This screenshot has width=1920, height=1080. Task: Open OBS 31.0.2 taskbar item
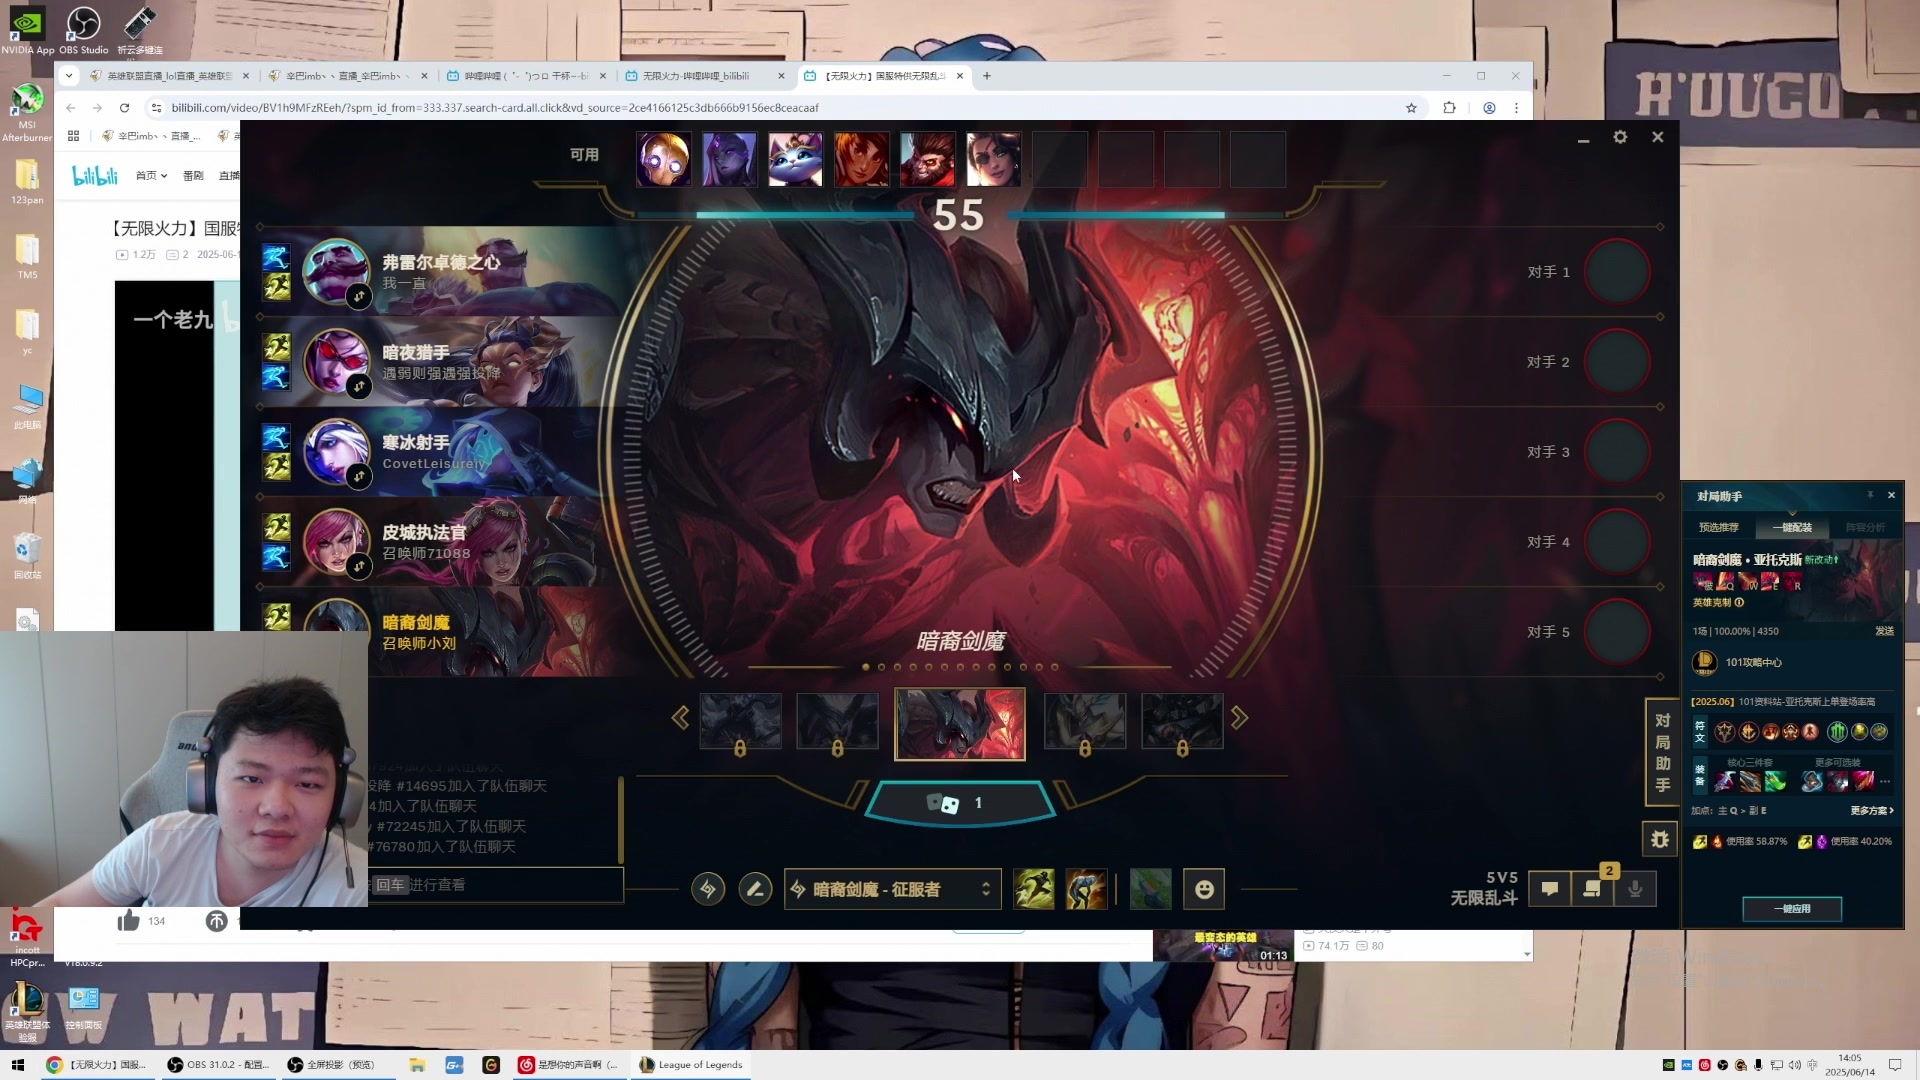pyautogui.click(x=219, y=1065)
